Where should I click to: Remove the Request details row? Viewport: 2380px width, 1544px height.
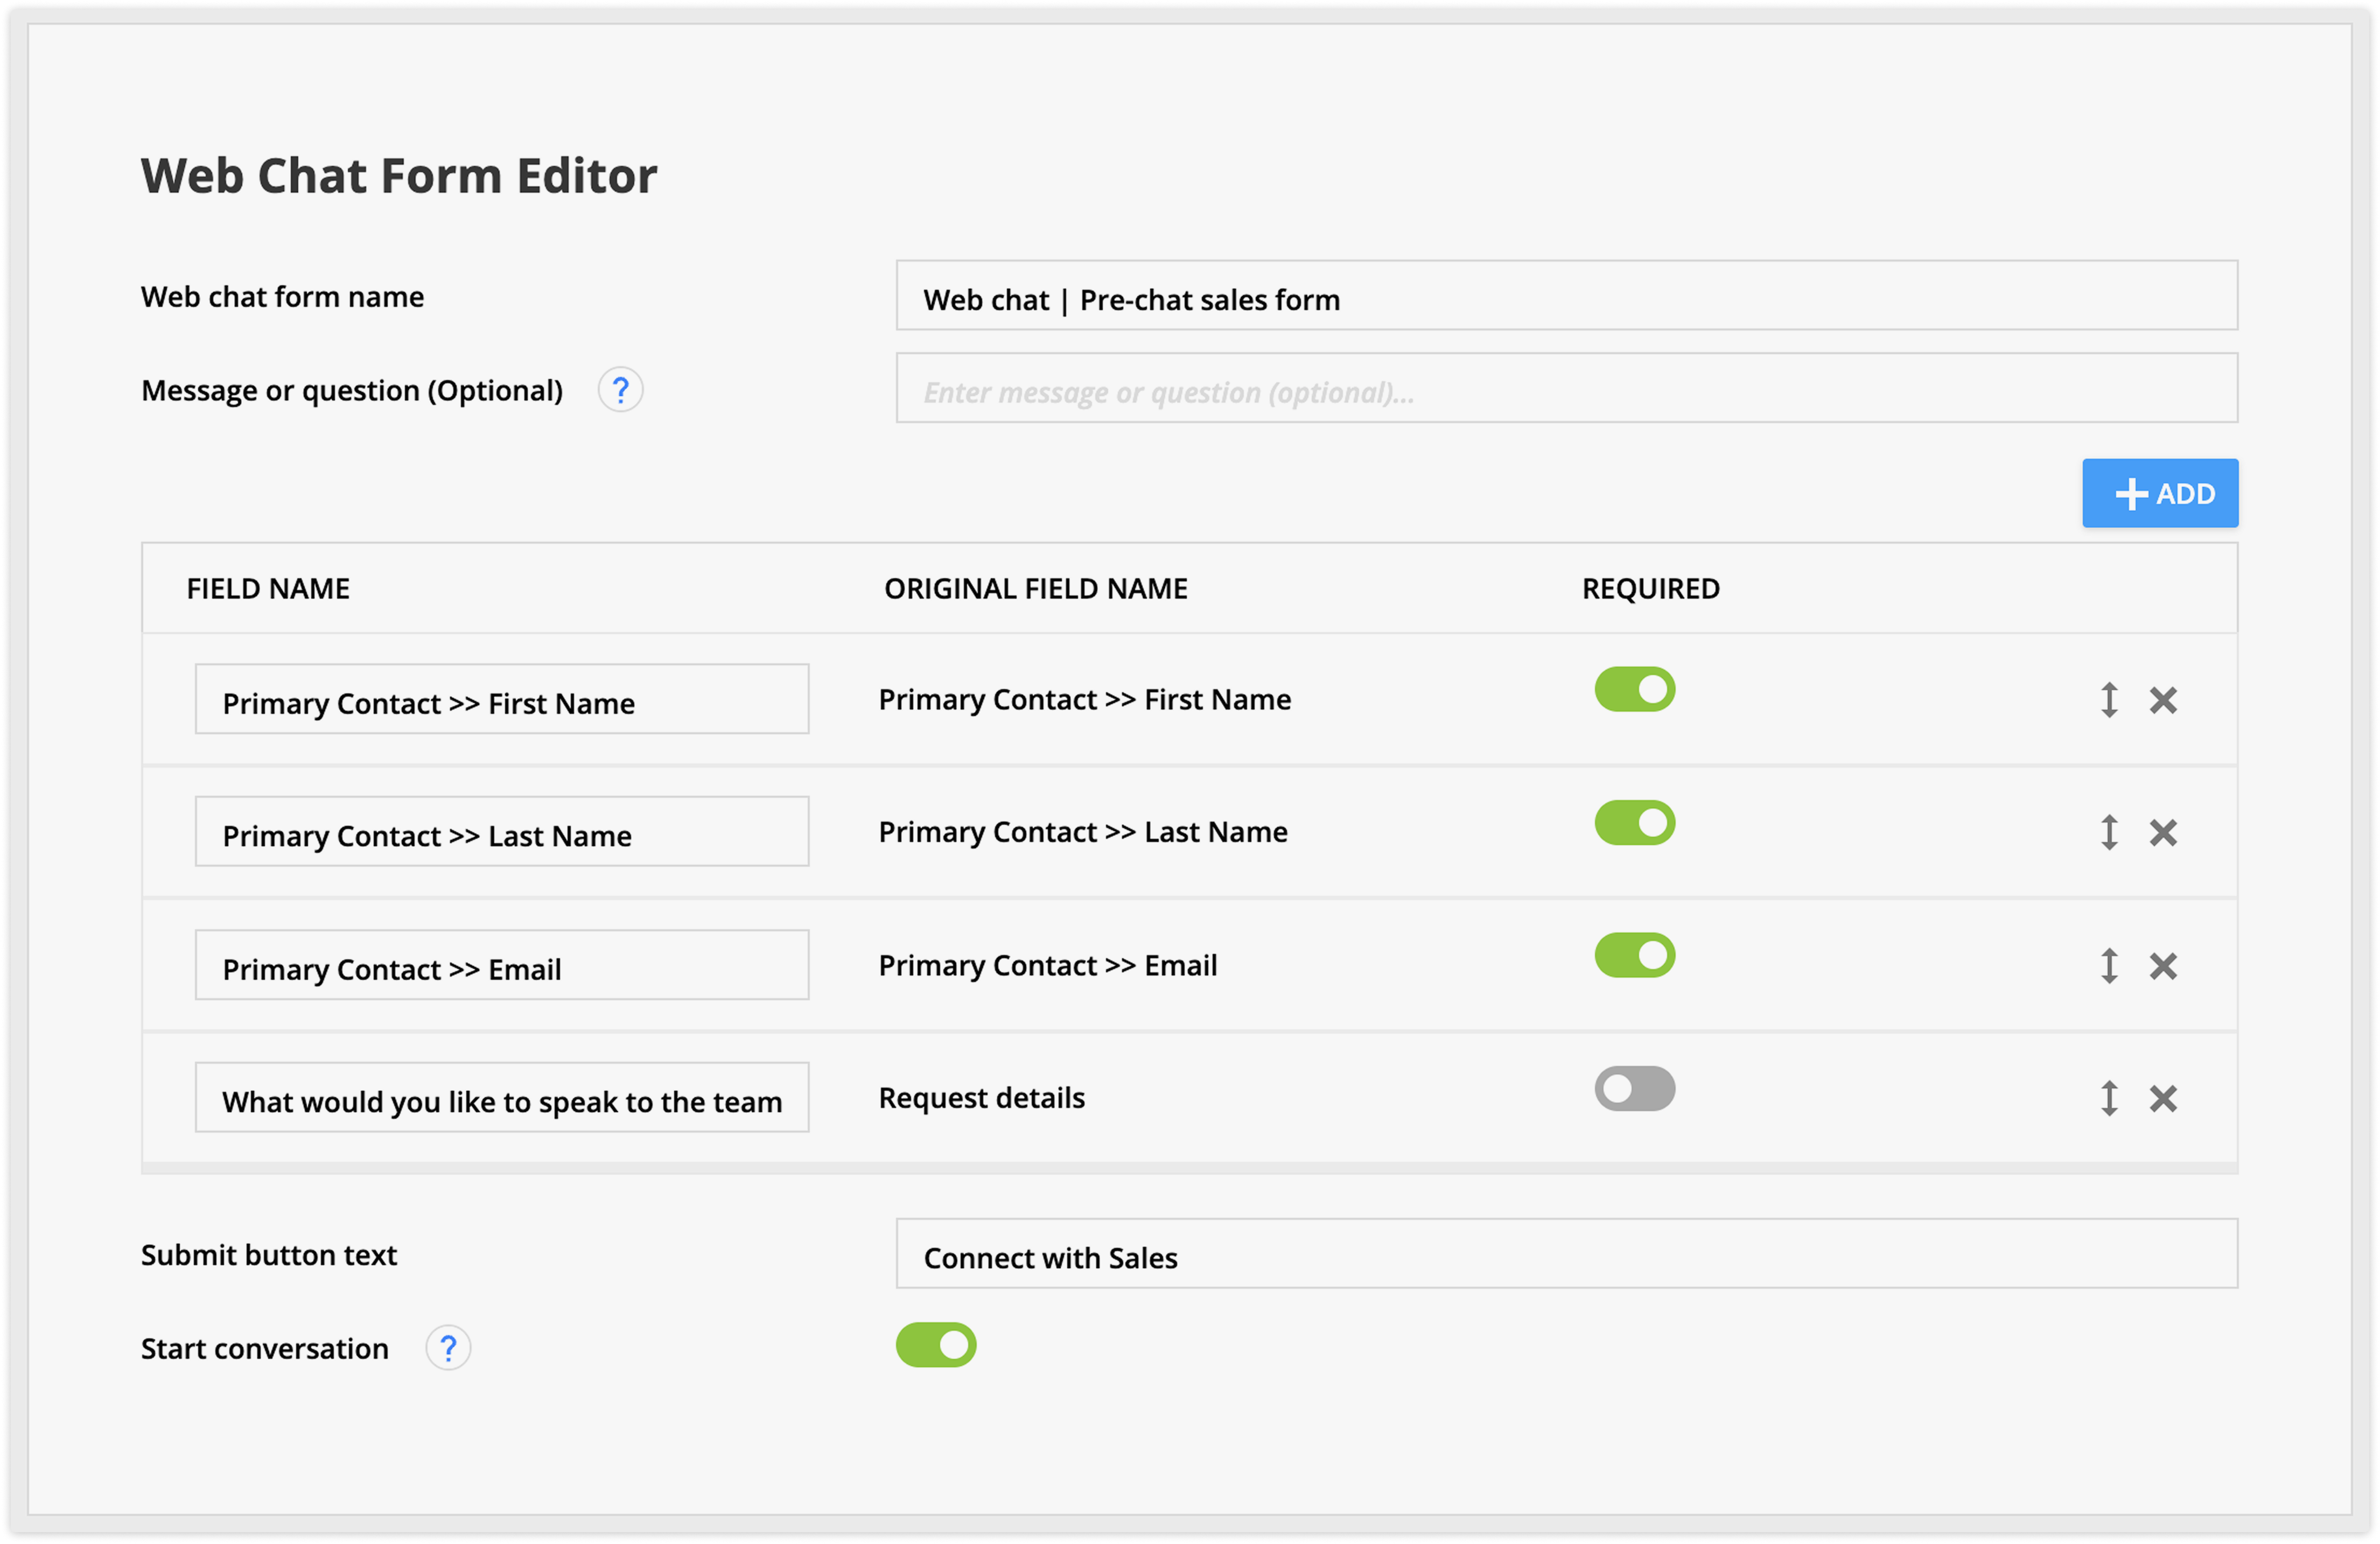(2163, 1098)
